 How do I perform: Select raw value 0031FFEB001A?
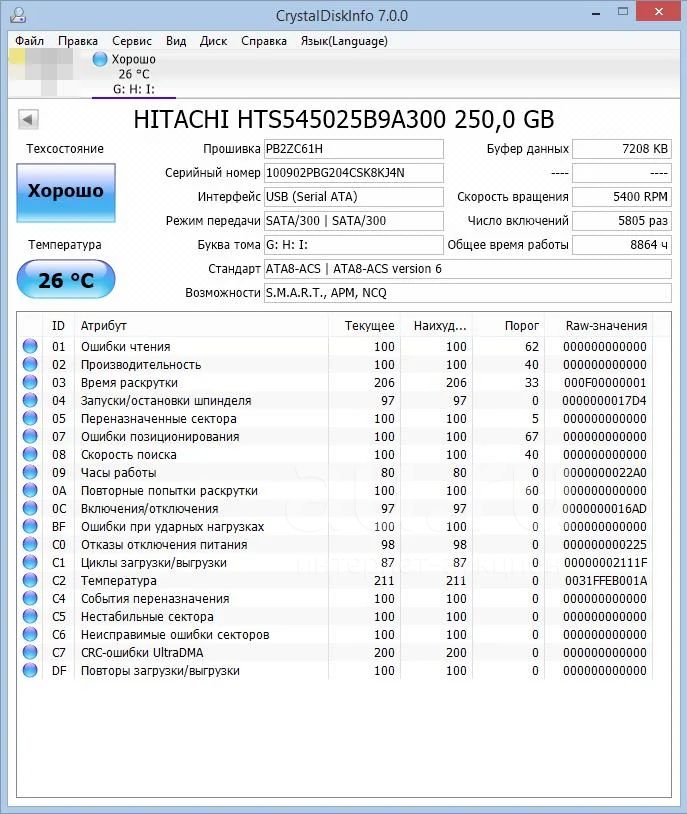[606, 580]
